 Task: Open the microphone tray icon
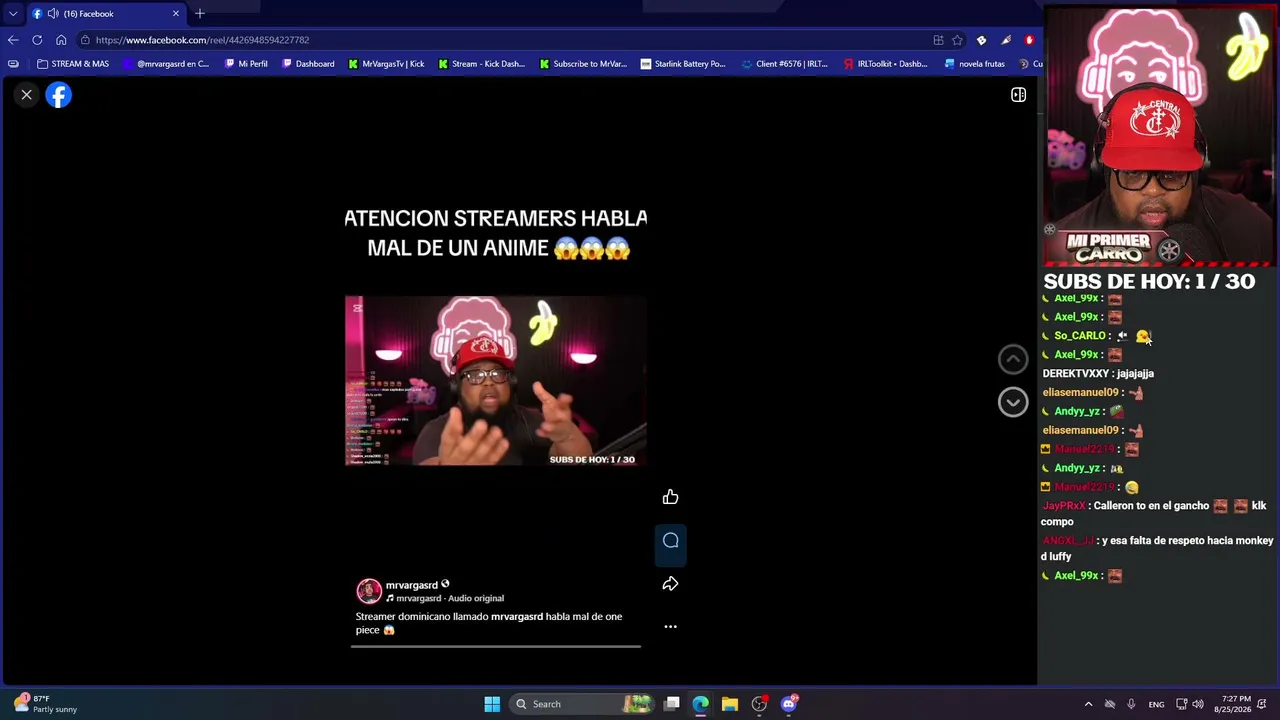pyautogui.click(x=1131, y=704)
